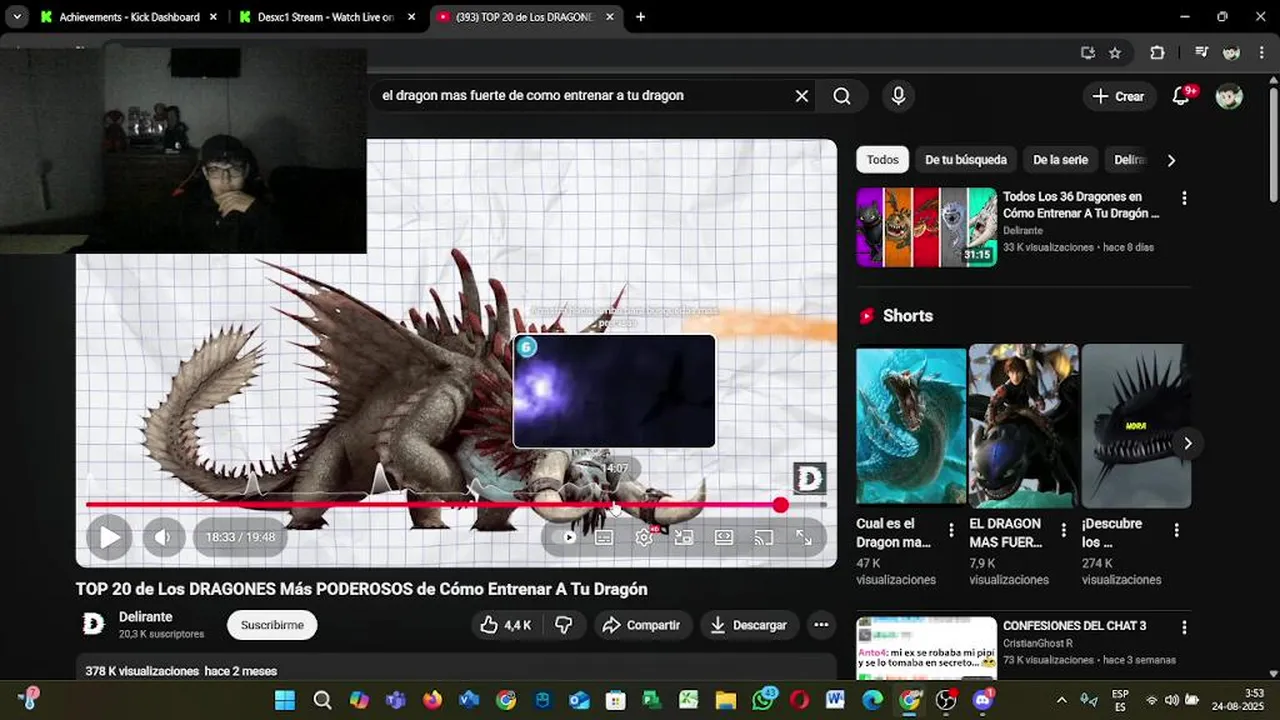
Task: Show more Shorts with the next arrow
Action: 1187,443
